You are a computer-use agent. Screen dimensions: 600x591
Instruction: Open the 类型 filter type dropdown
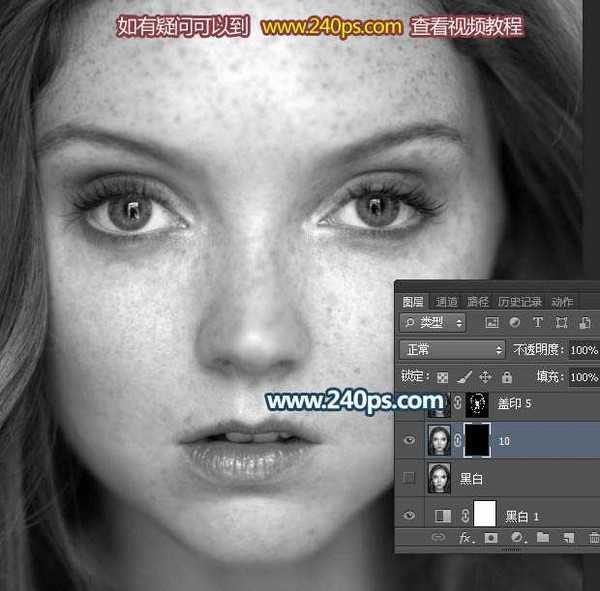click(x=432, y=323)
